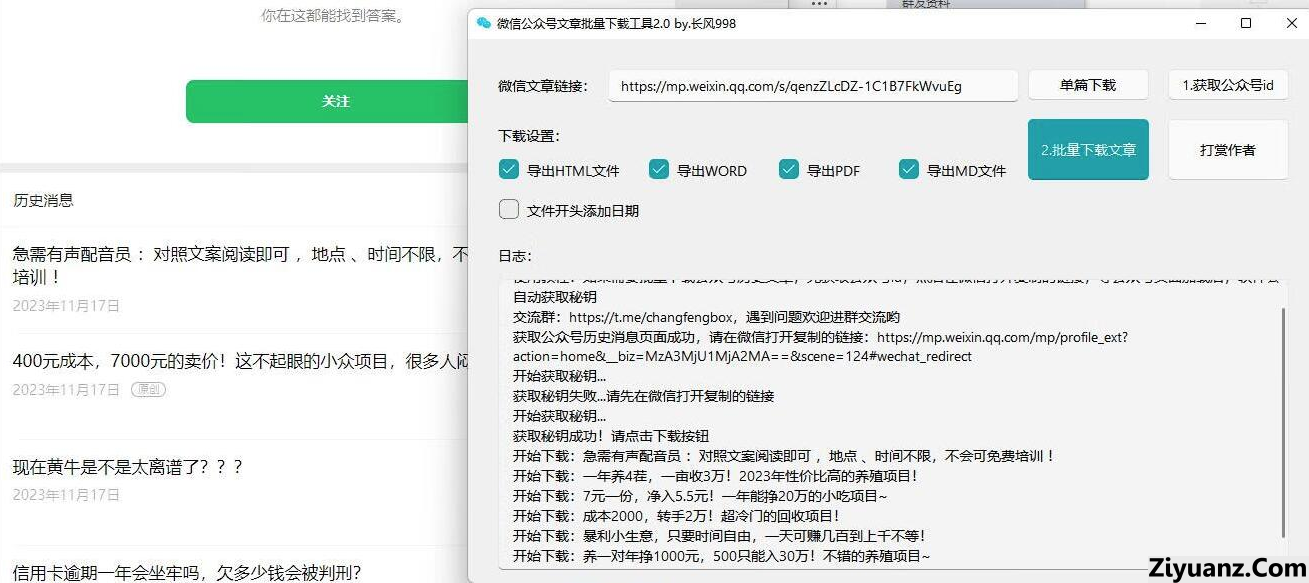Toggle the 导出HTML文件 checkbox
Image resolution: width=1309 pixels, height=583 pixels.
coord(509,170)
